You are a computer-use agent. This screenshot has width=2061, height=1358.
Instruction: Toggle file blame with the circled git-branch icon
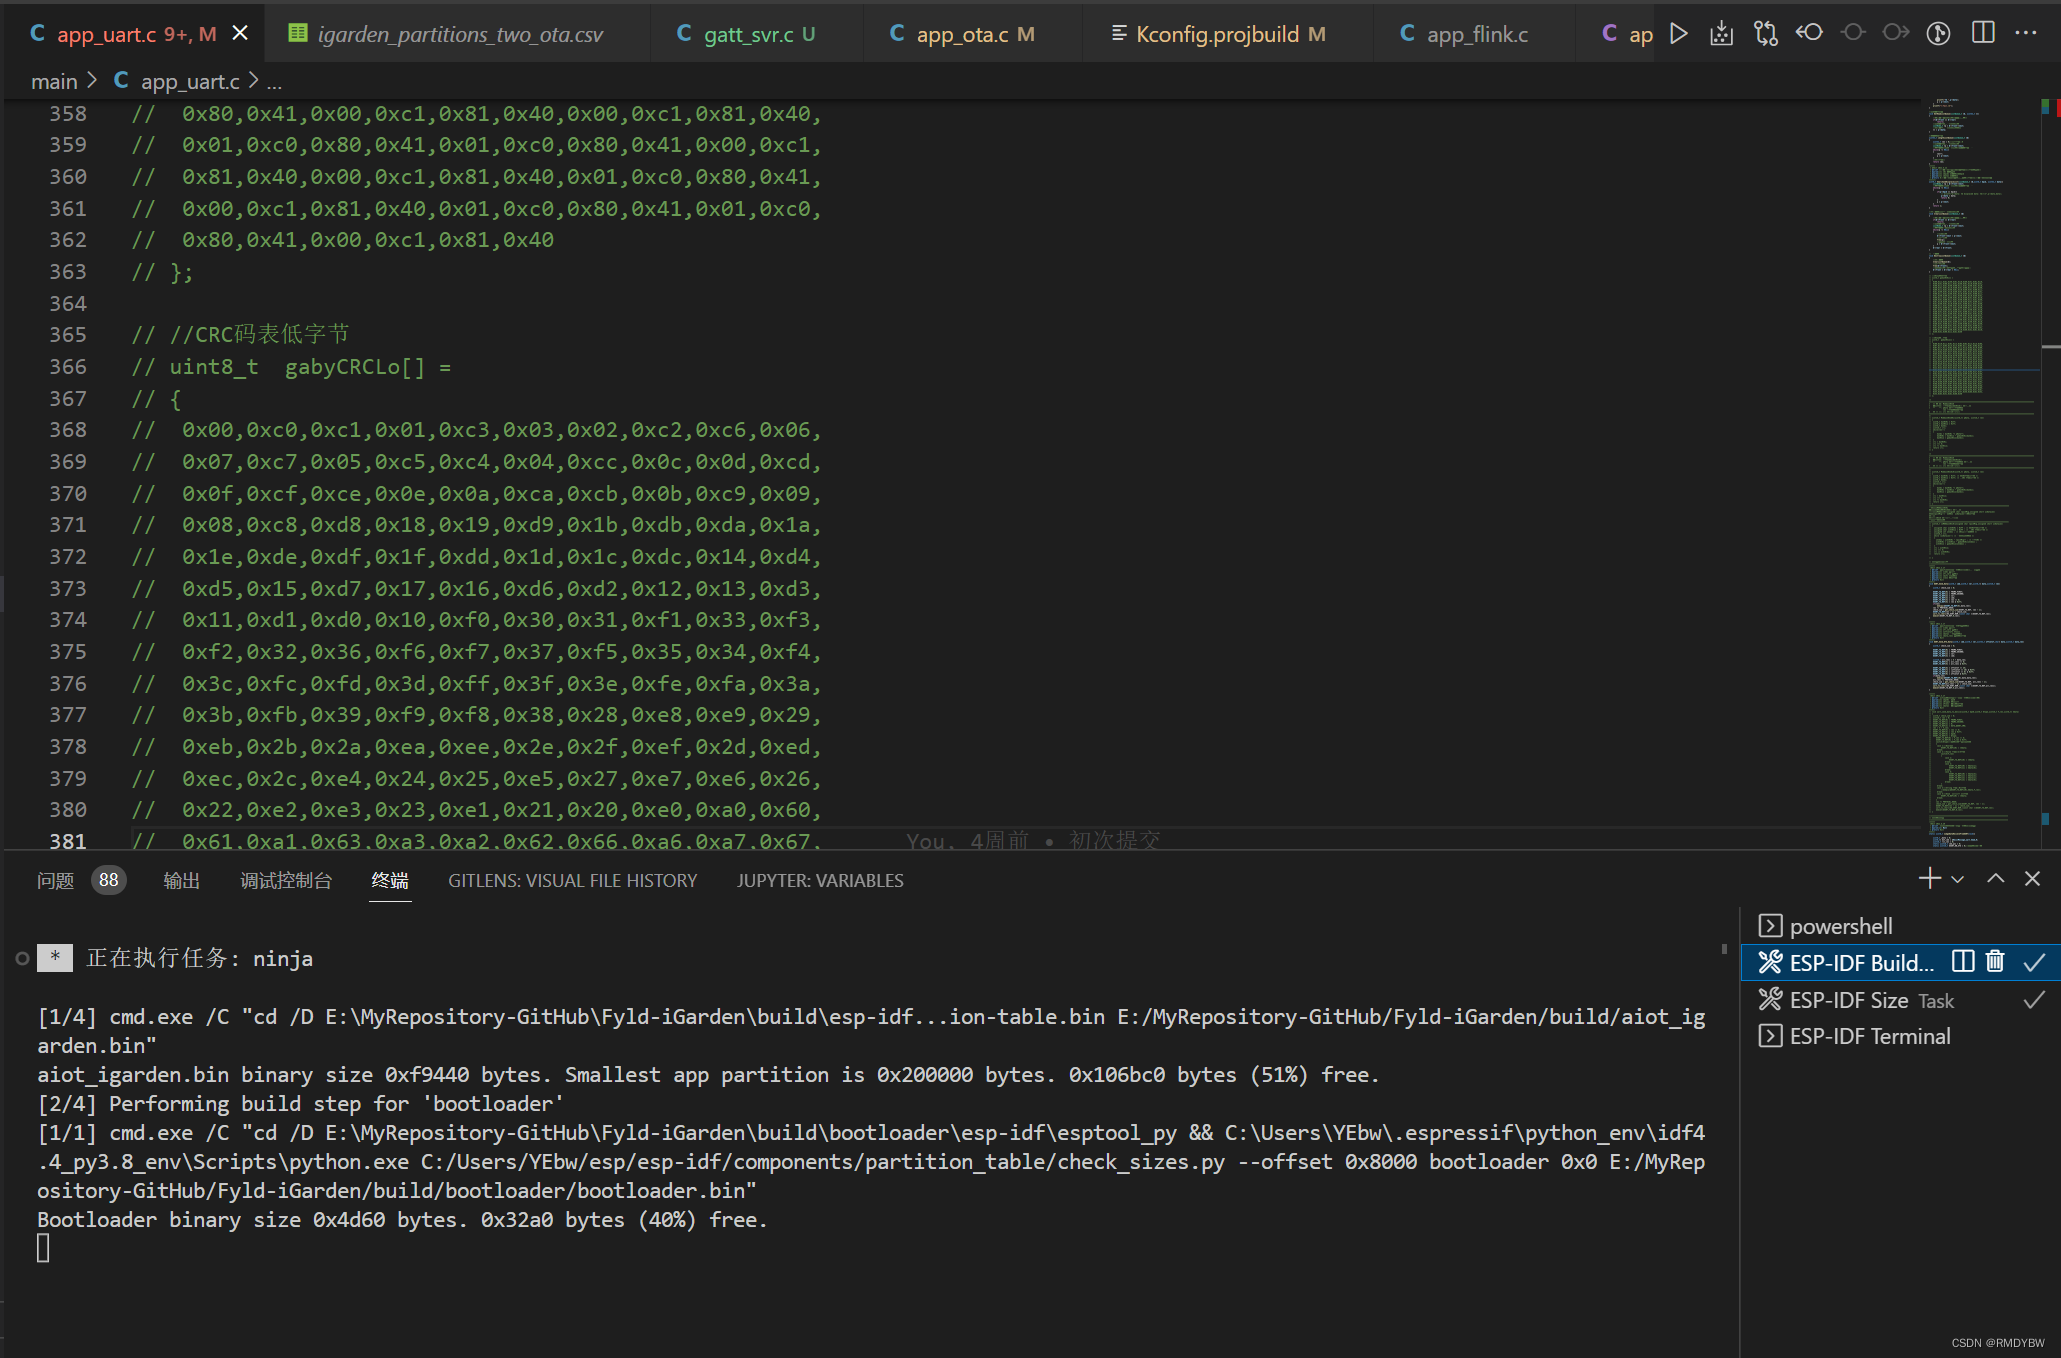click(1939, 34)
